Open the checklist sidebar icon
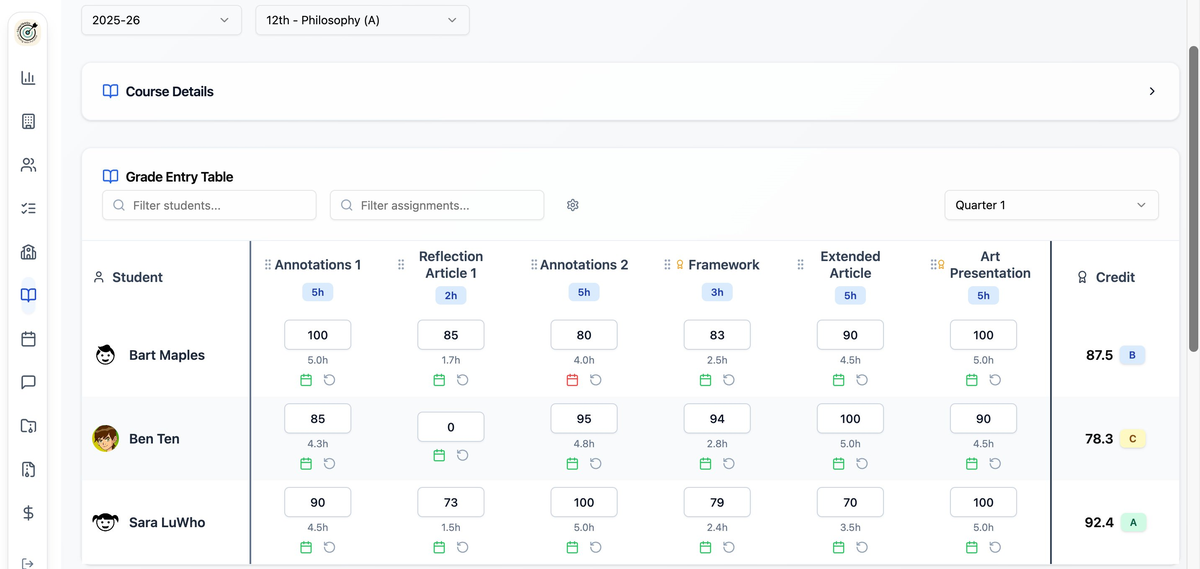Screen dimensions: 1200x569 [28, 208]
